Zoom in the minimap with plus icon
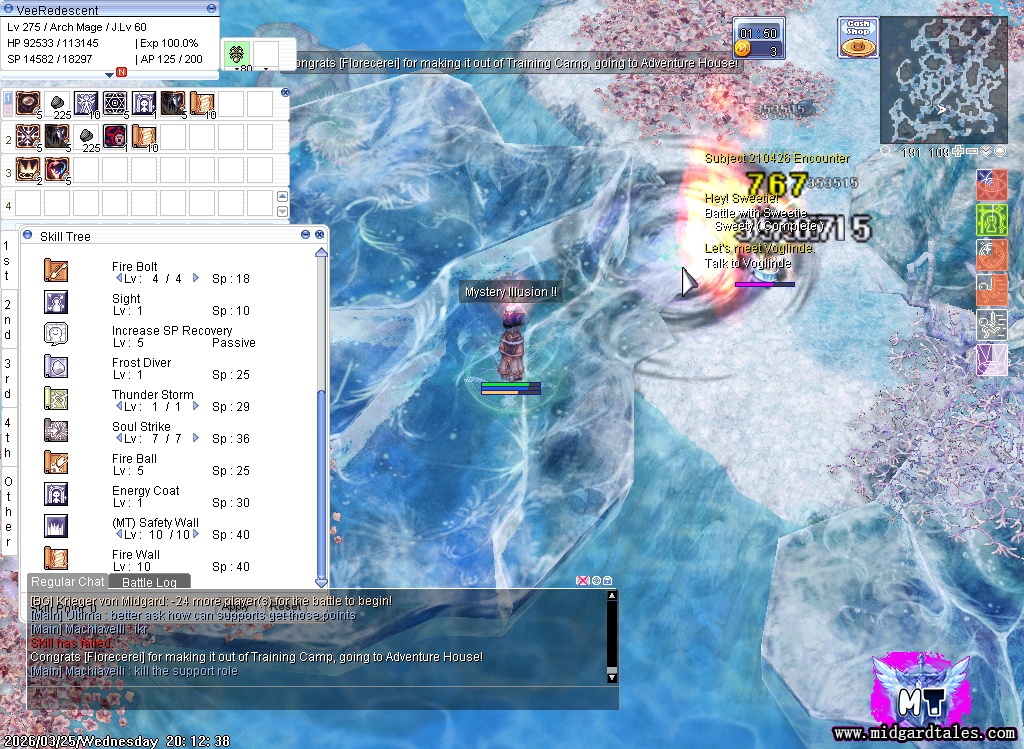The width and height of the screenshot is (1024, 749). [x=957, y=151]
